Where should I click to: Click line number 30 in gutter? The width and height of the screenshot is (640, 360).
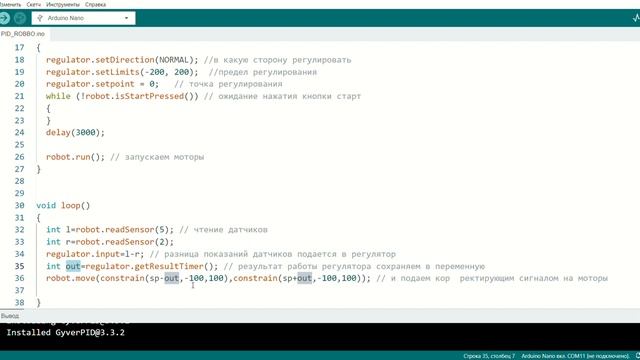(x=19, y=206)
